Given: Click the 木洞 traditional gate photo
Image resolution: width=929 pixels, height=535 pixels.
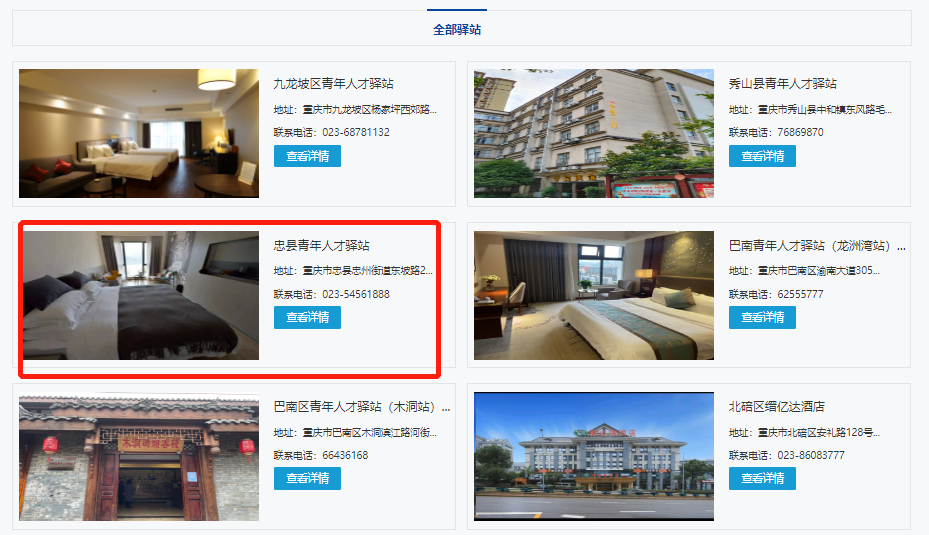Looking at the screenshot, I should (139, 457).
